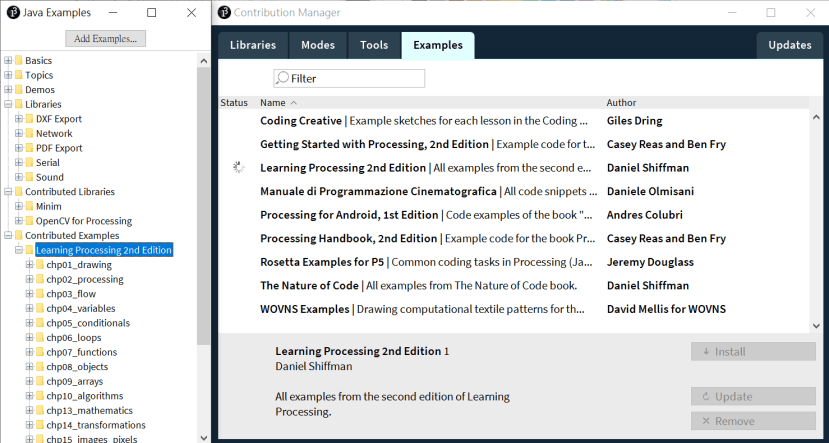The width and height of the screenshot is (829, 443).
Task: Click Giles Dring author cell
Action: (634, 121)
